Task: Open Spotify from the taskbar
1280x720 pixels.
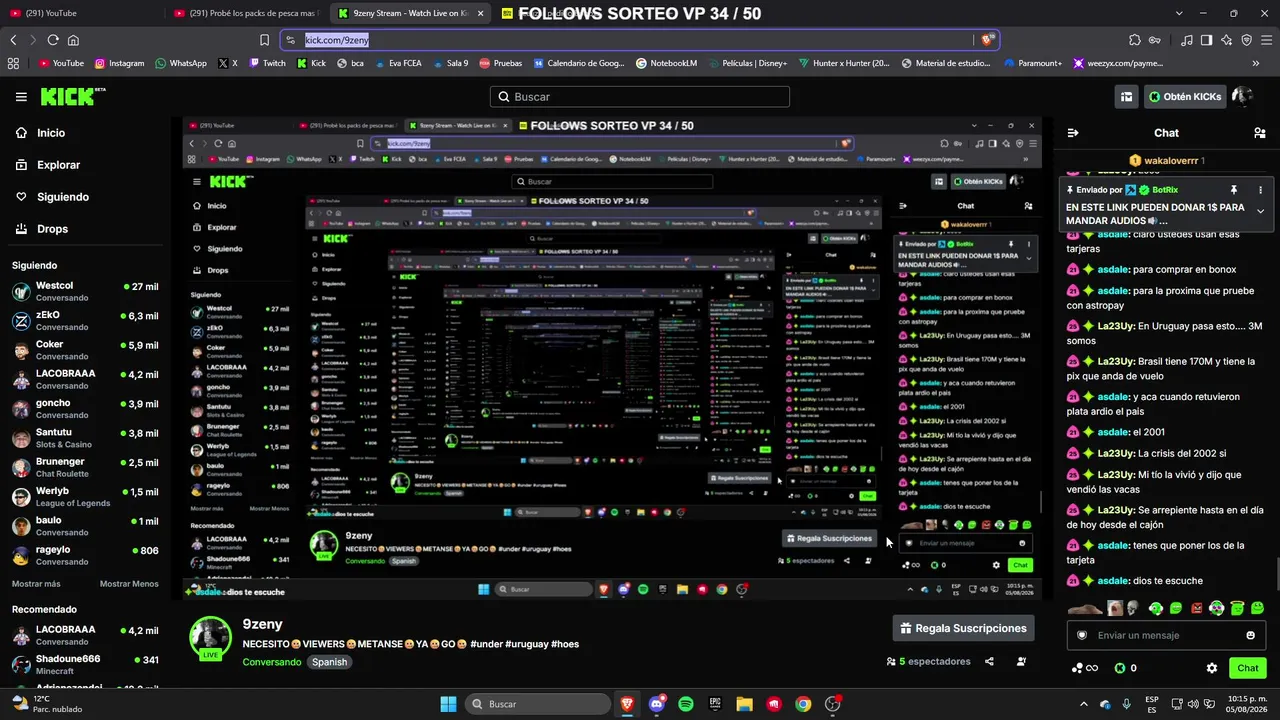Action: 686,704
